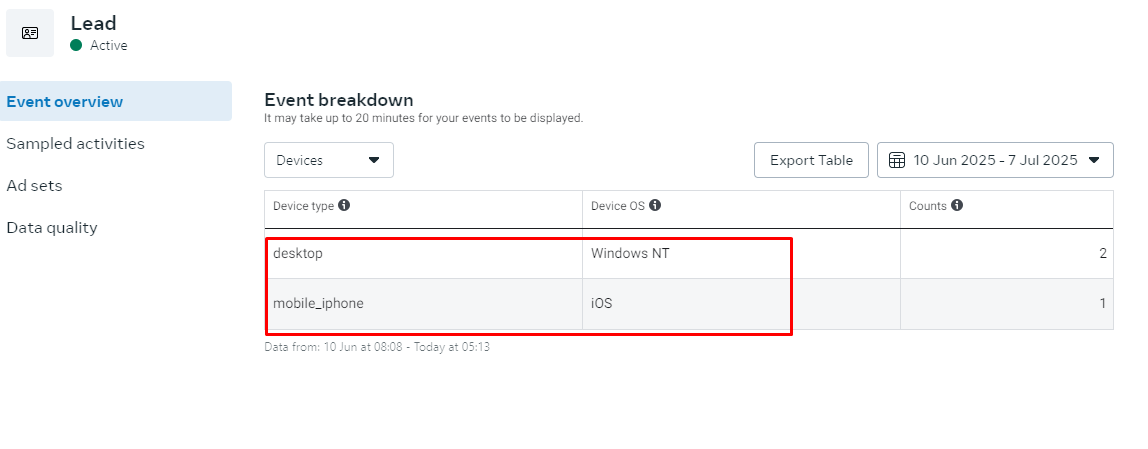Click the green Active status dot

point(76,45)
